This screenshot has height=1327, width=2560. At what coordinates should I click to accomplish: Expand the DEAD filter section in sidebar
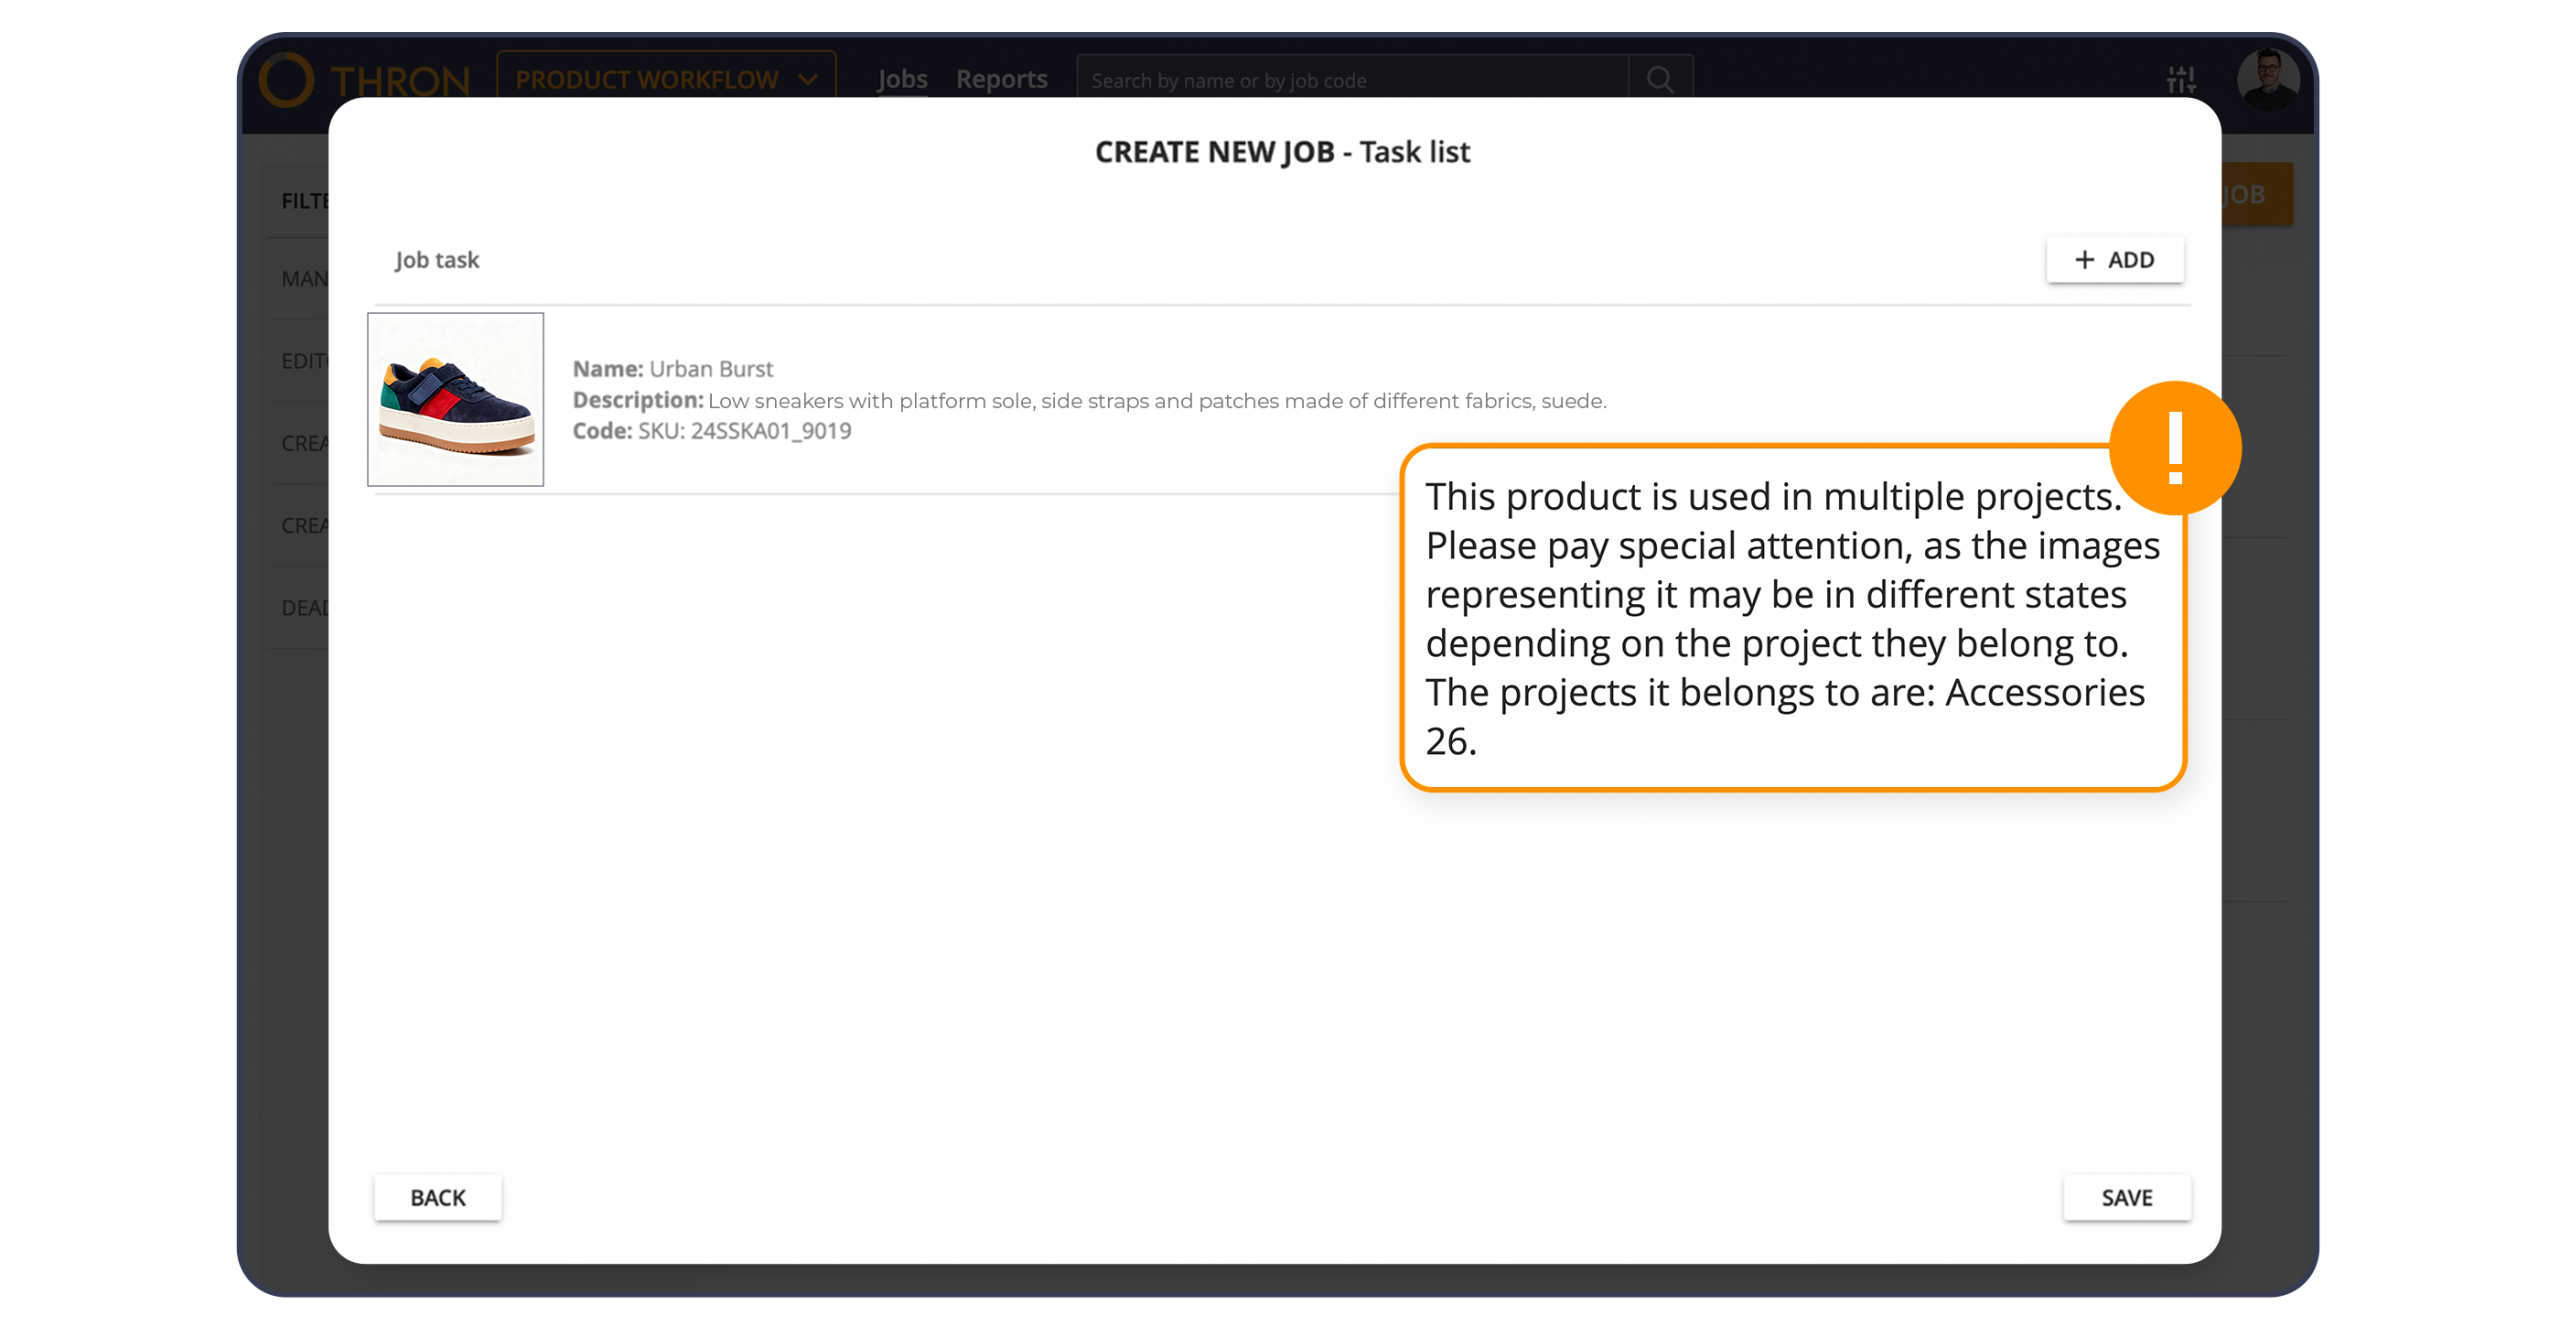[x=303, y=607]
